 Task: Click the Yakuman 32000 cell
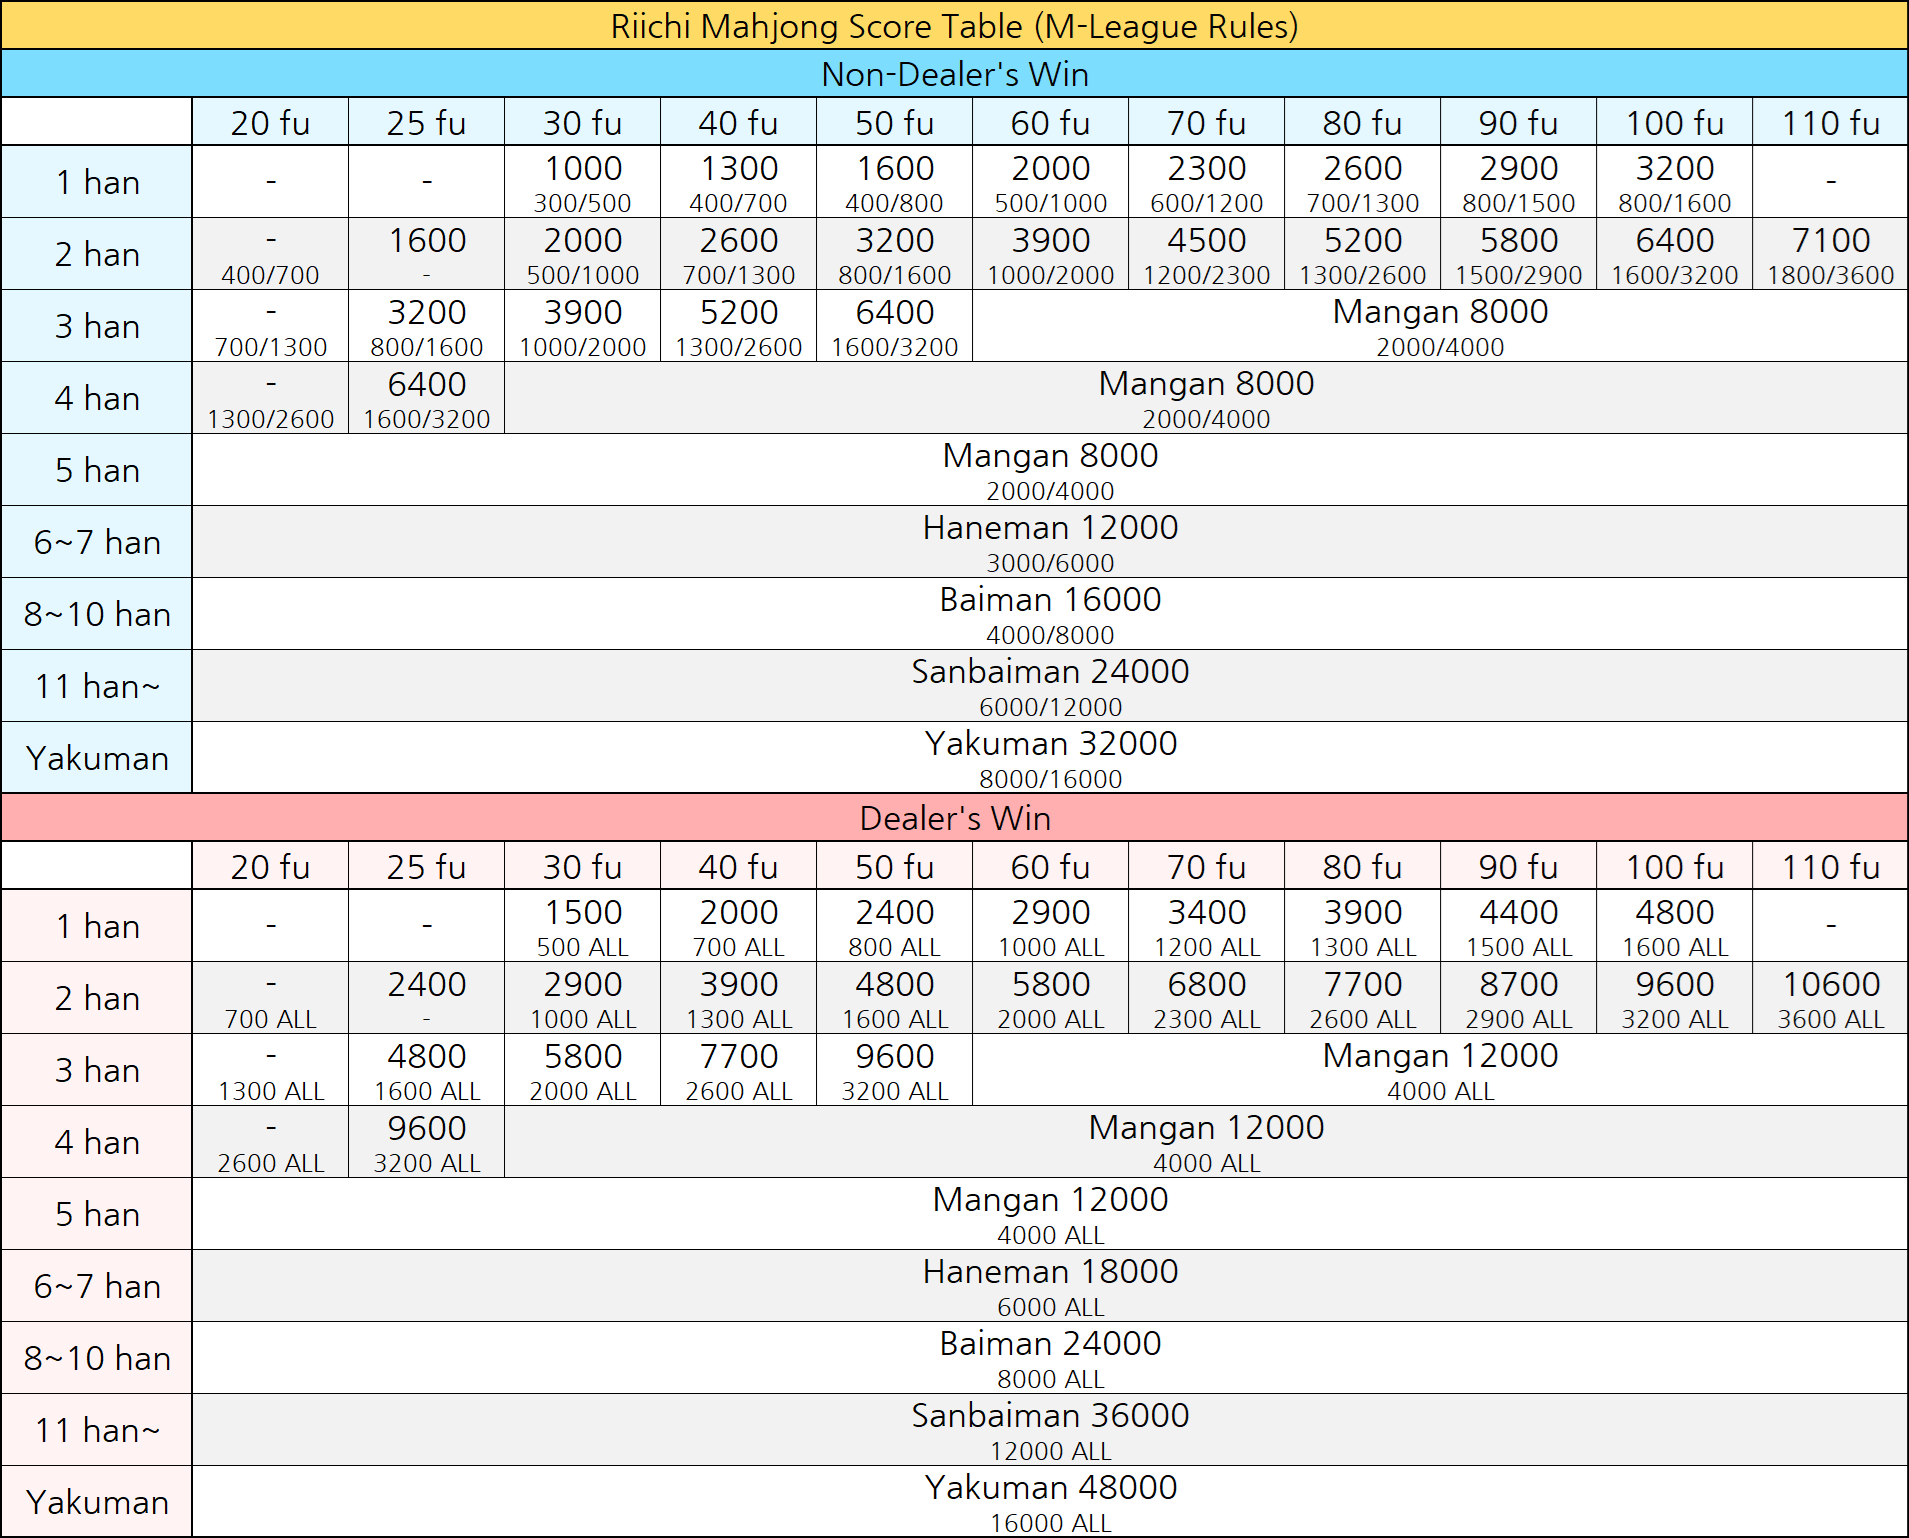[x=1050, y=758]
